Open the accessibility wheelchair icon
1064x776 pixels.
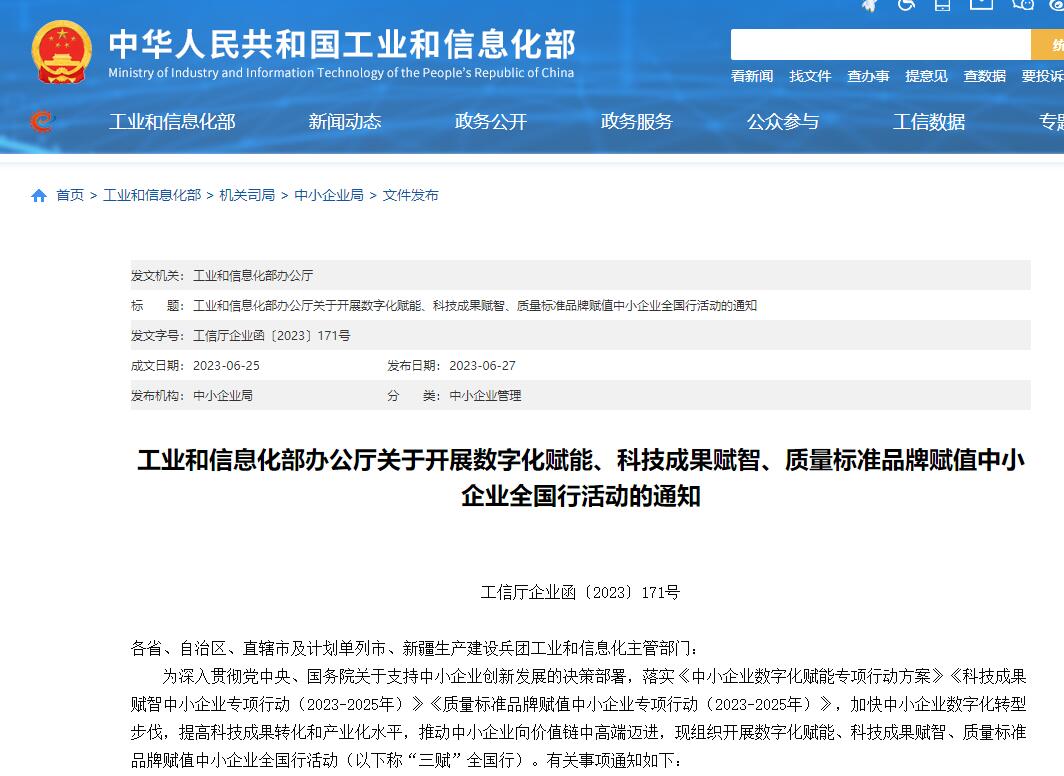pos(907,5)
